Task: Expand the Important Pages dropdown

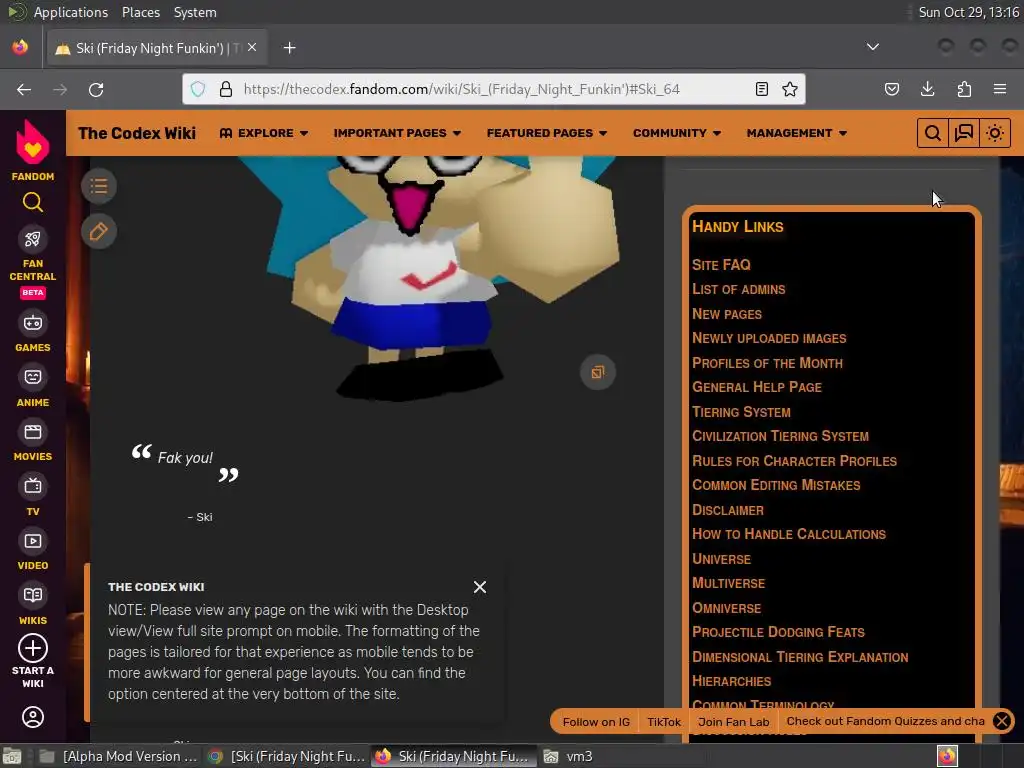Action: 397,133
